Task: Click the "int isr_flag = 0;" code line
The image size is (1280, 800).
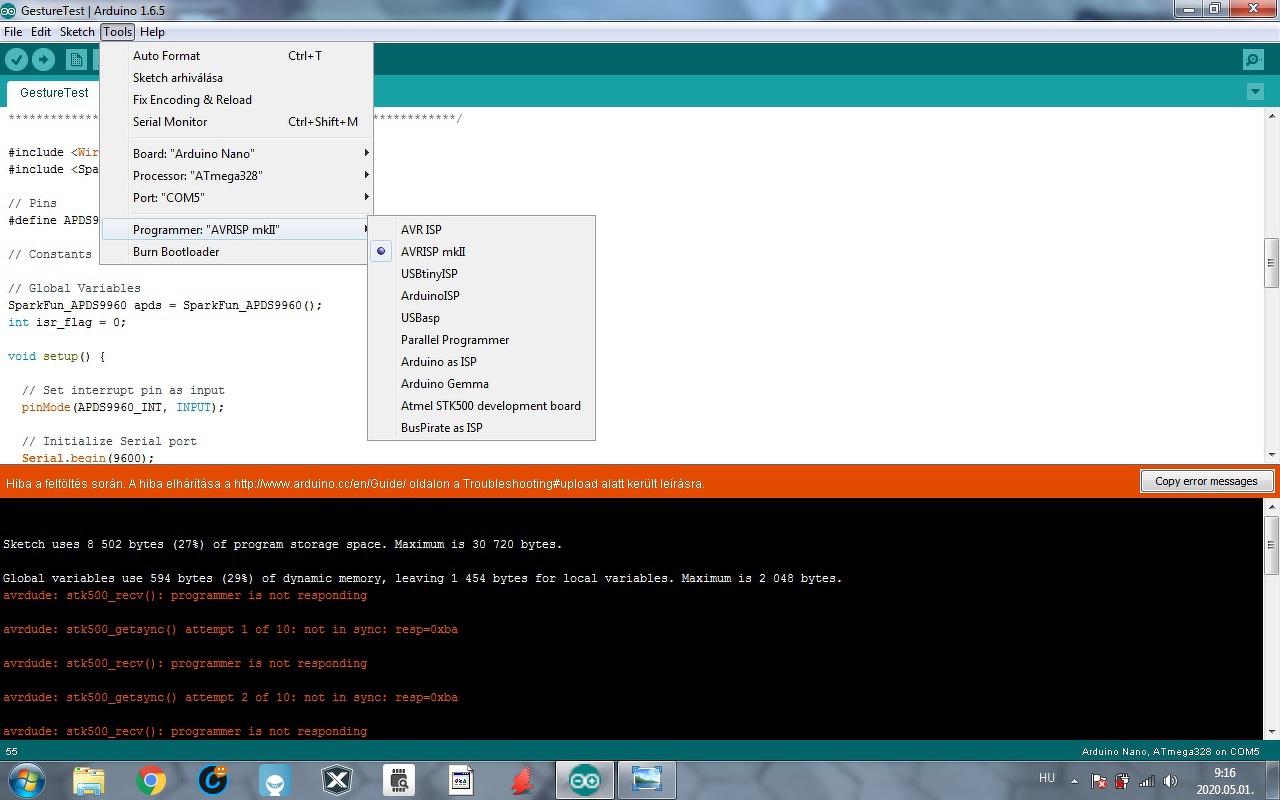Action: point(67,322)
